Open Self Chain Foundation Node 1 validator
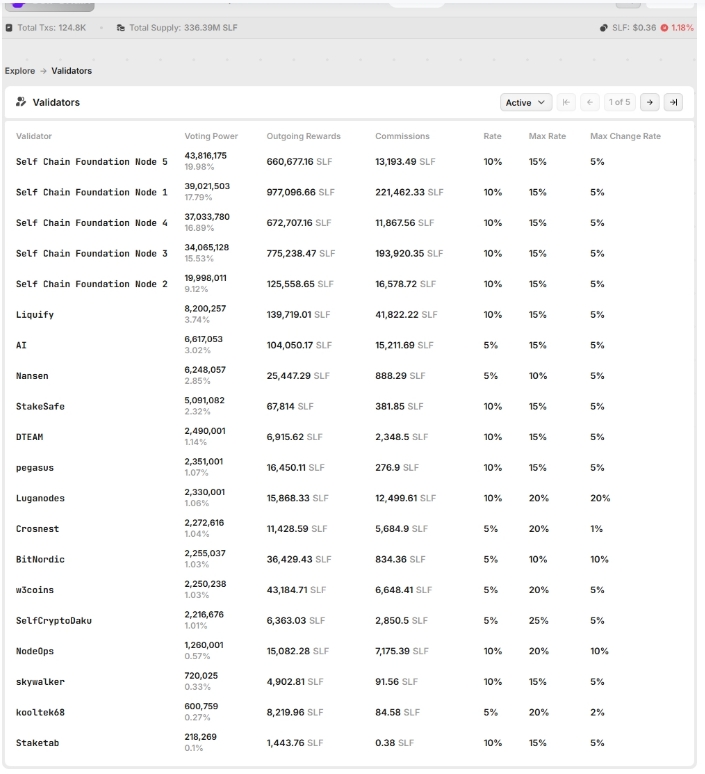705x774 pixels. (92, 192)
